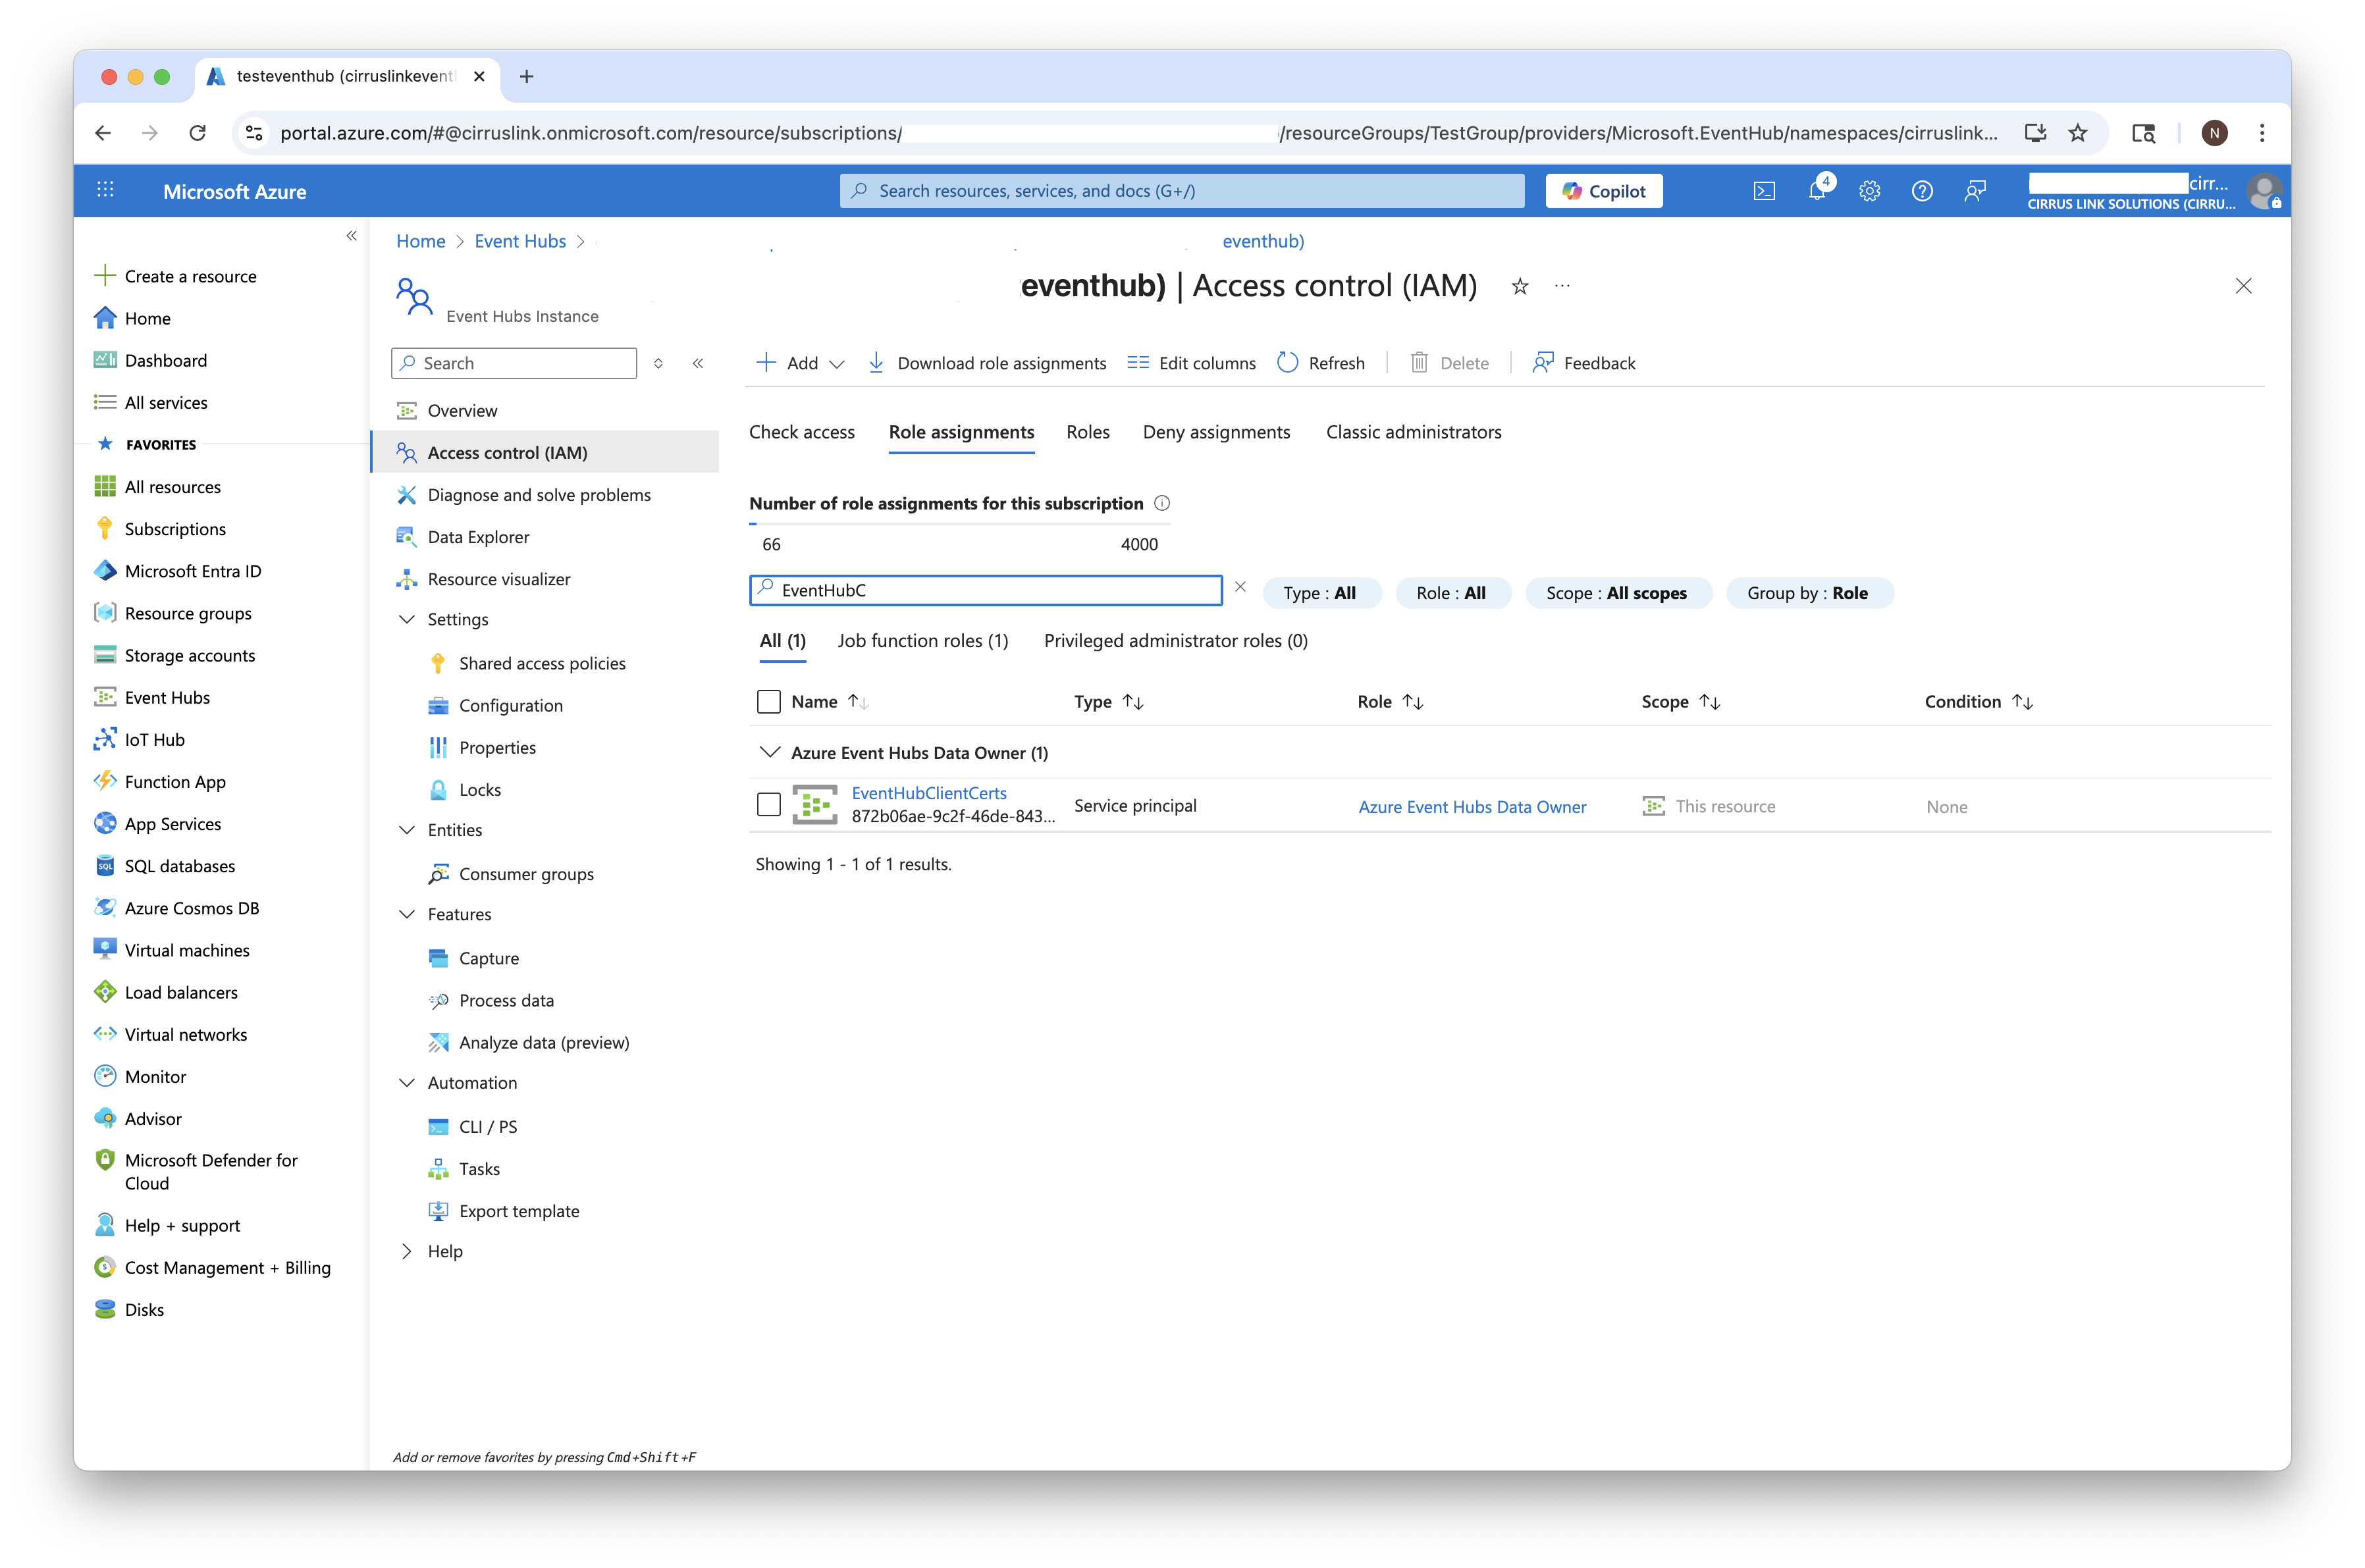This screenshot has height=1568, width=2365.
Task: Sort by the Scope column
Action: pos(1680,702)
